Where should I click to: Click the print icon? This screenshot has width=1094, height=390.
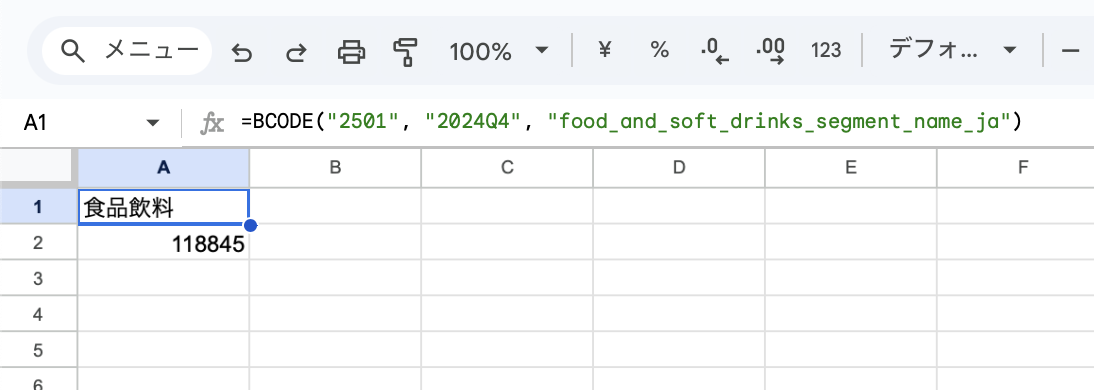pos(351,52)
